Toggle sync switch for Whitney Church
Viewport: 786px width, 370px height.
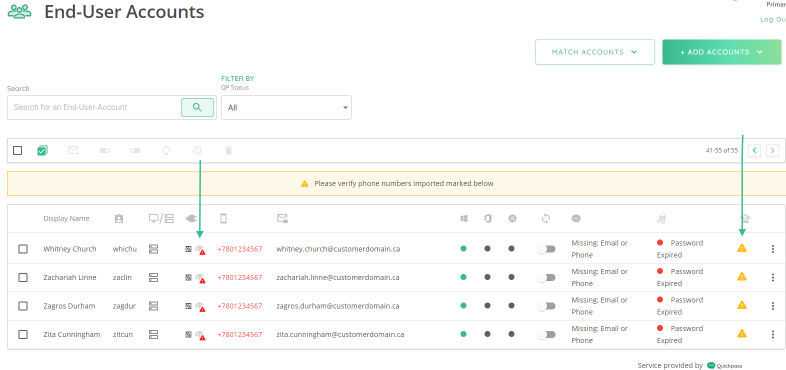click(546, 249)
